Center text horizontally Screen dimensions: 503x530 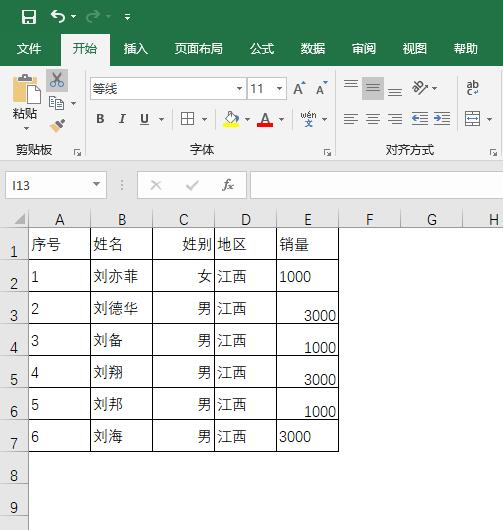(x=373, y=119)
